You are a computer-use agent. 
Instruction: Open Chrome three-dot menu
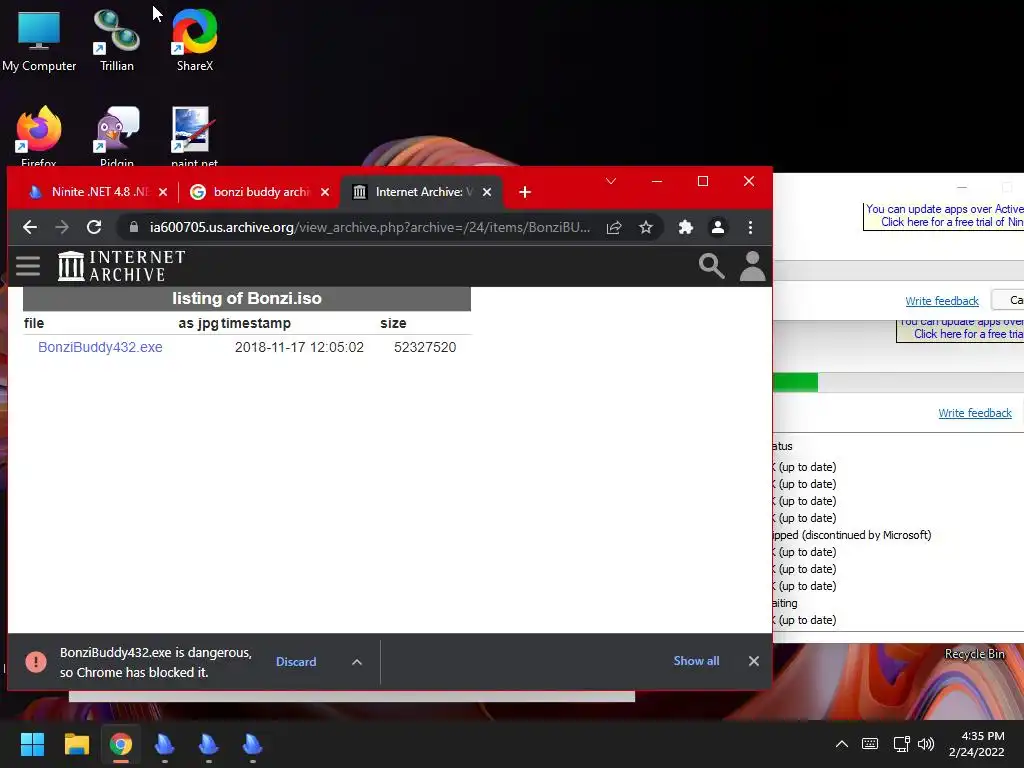750,227
